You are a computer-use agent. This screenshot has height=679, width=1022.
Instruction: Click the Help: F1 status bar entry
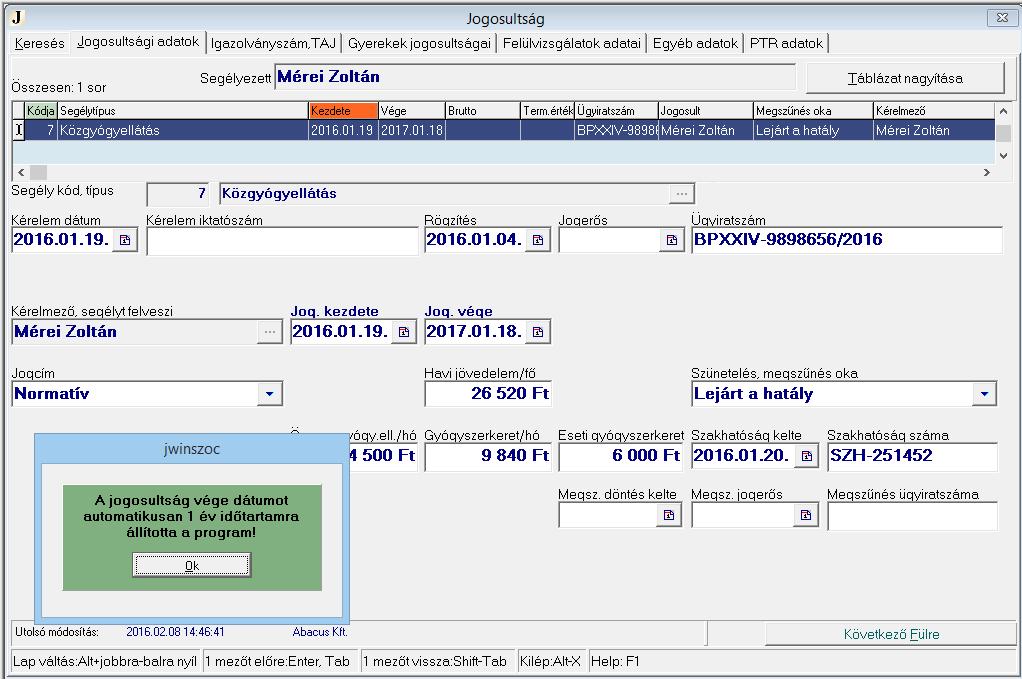pos(615,661)
